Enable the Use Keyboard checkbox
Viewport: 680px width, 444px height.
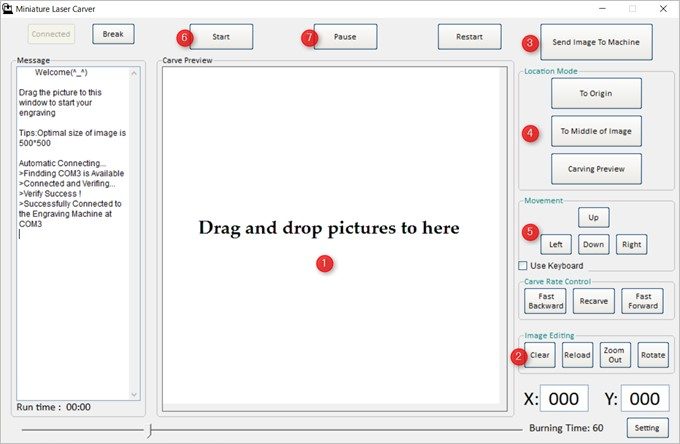point(523,266)
